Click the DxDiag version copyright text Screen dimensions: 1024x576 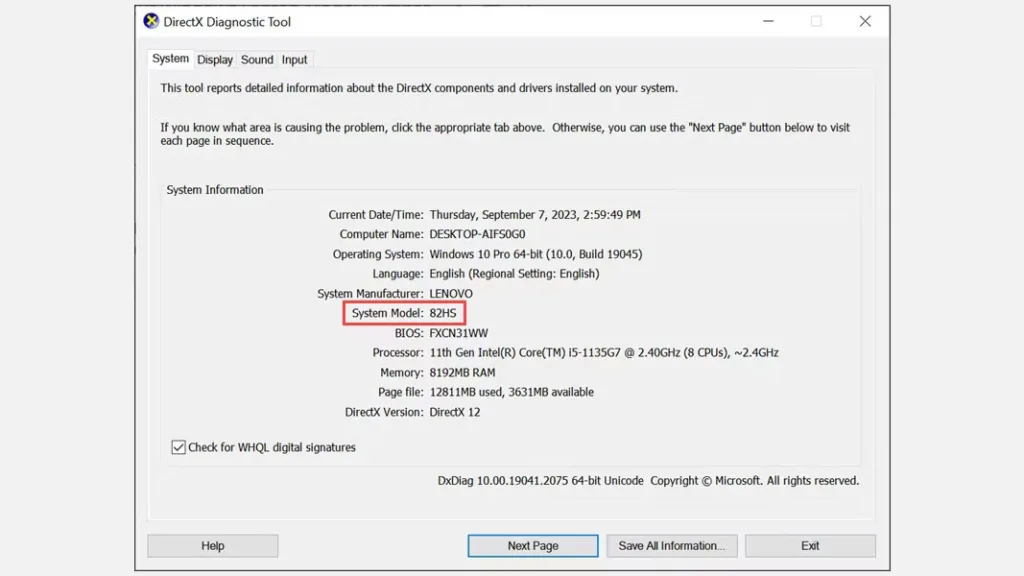[x=648, y=481]
